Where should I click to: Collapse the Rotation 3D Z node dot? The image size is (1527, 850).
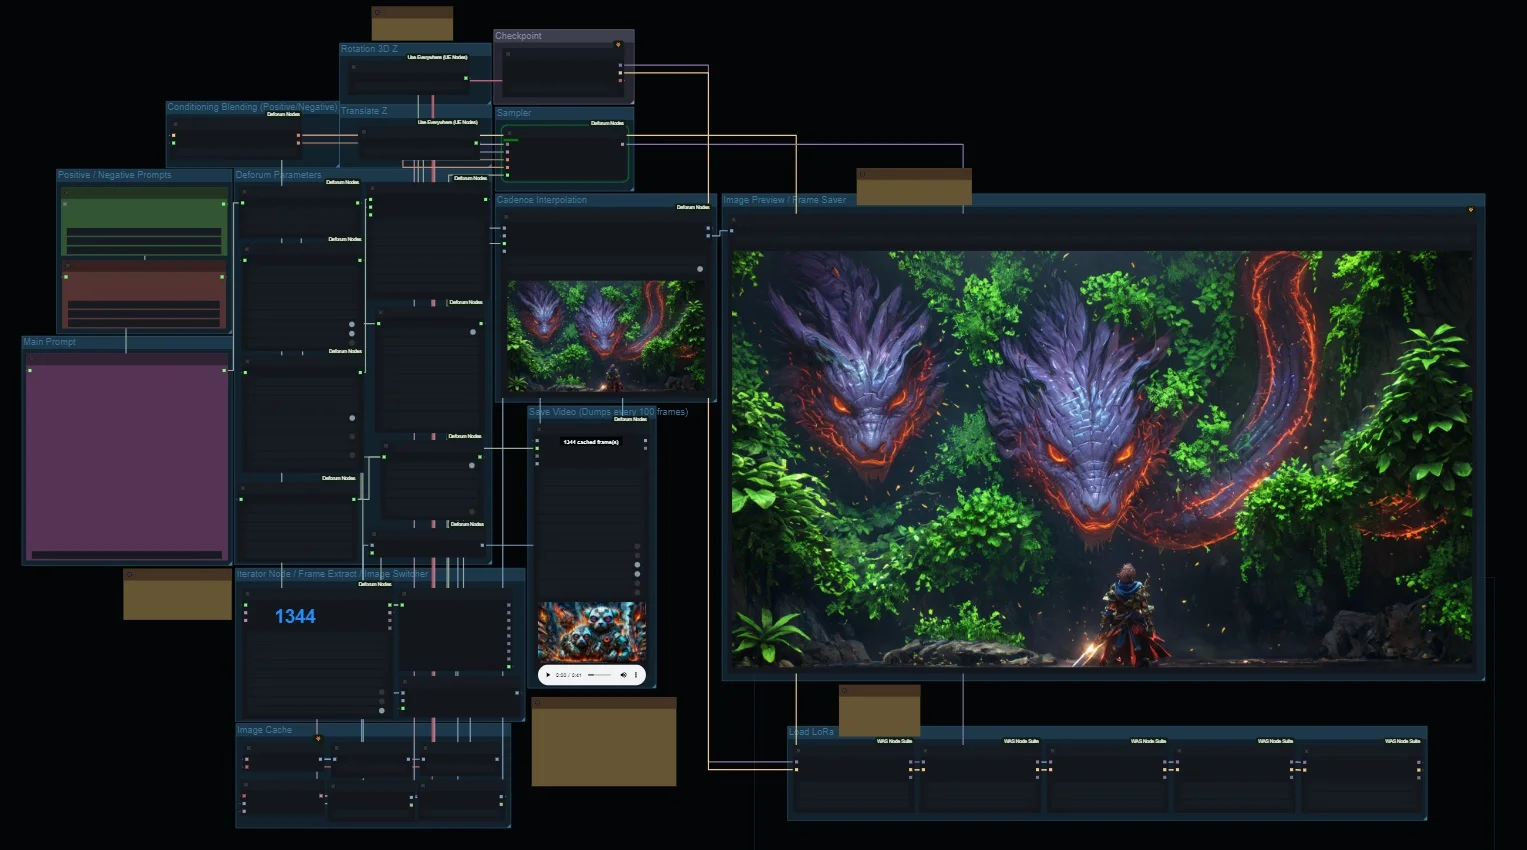[x=353, y=67]
